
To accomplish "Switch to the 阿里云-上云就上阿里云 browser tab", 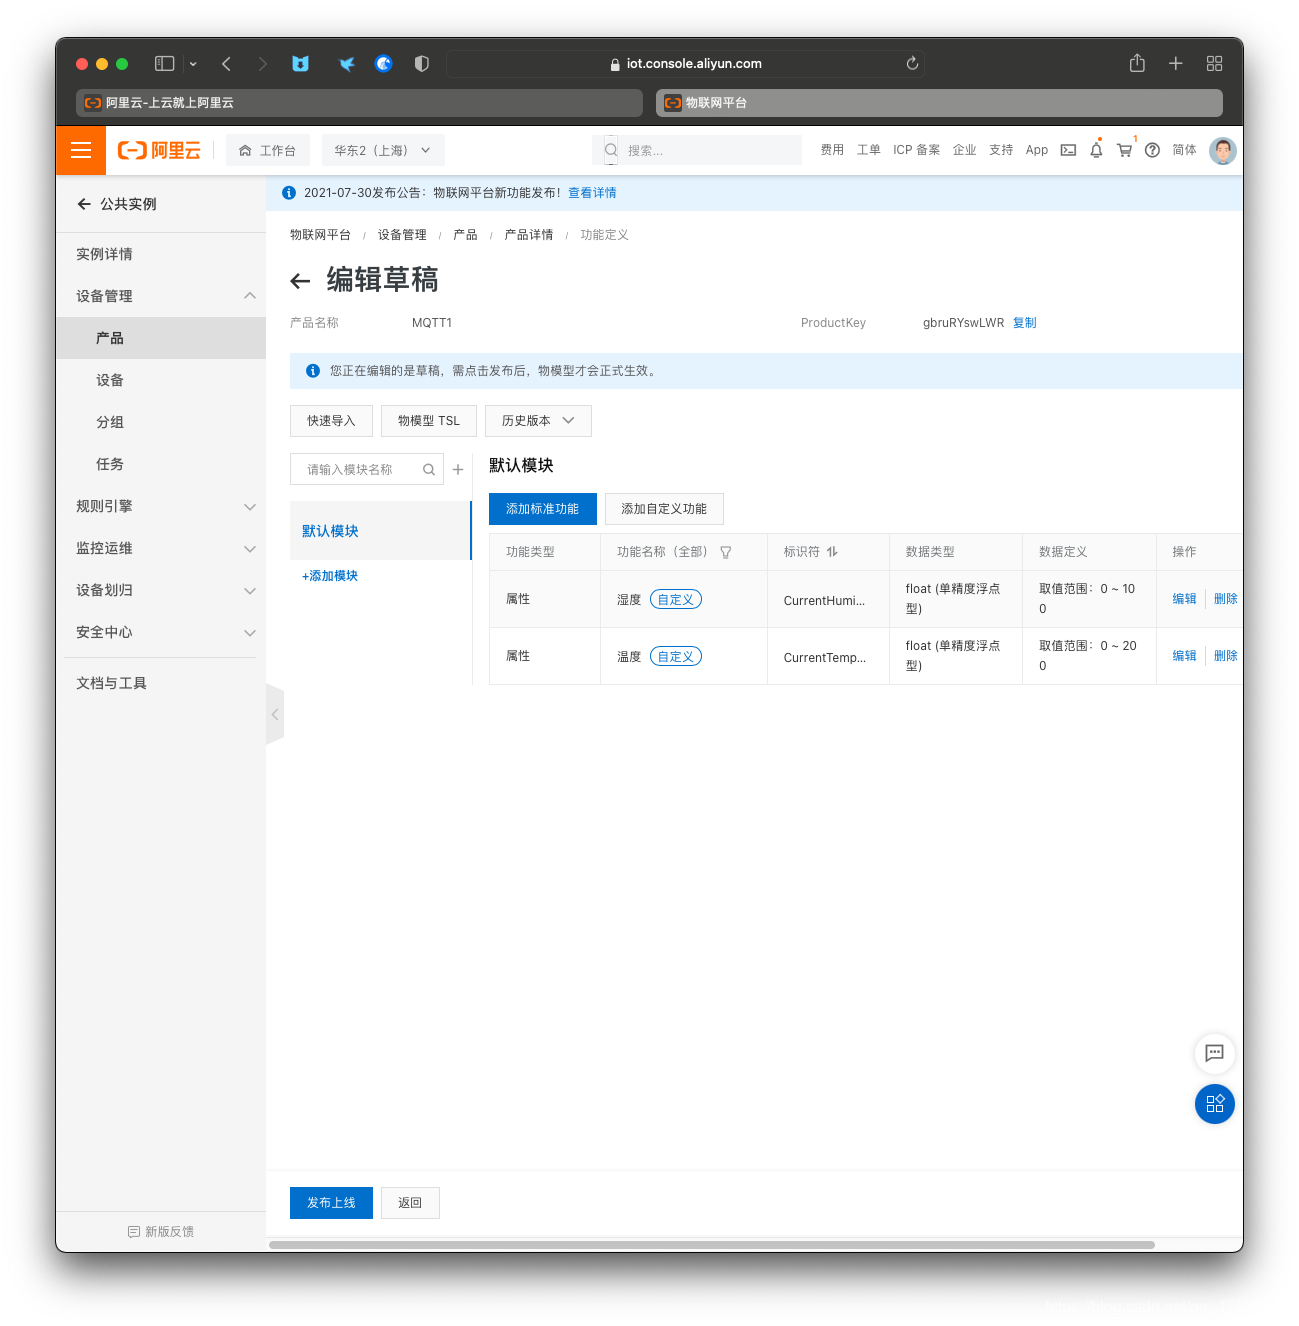I will [358, 103].
